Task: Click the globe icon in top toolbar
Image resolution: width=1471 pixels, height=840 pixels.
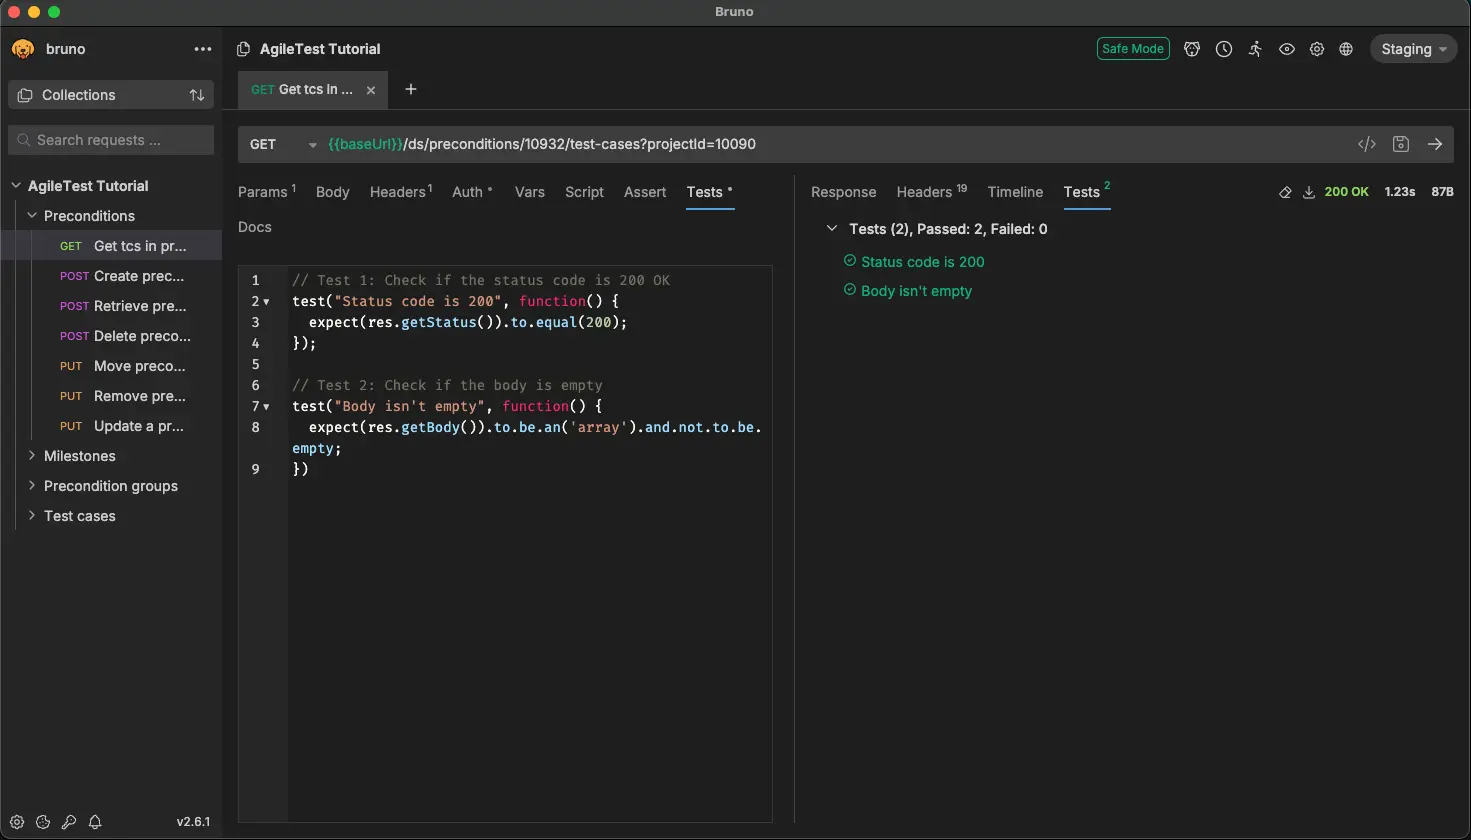Action: pos(1346,49)
